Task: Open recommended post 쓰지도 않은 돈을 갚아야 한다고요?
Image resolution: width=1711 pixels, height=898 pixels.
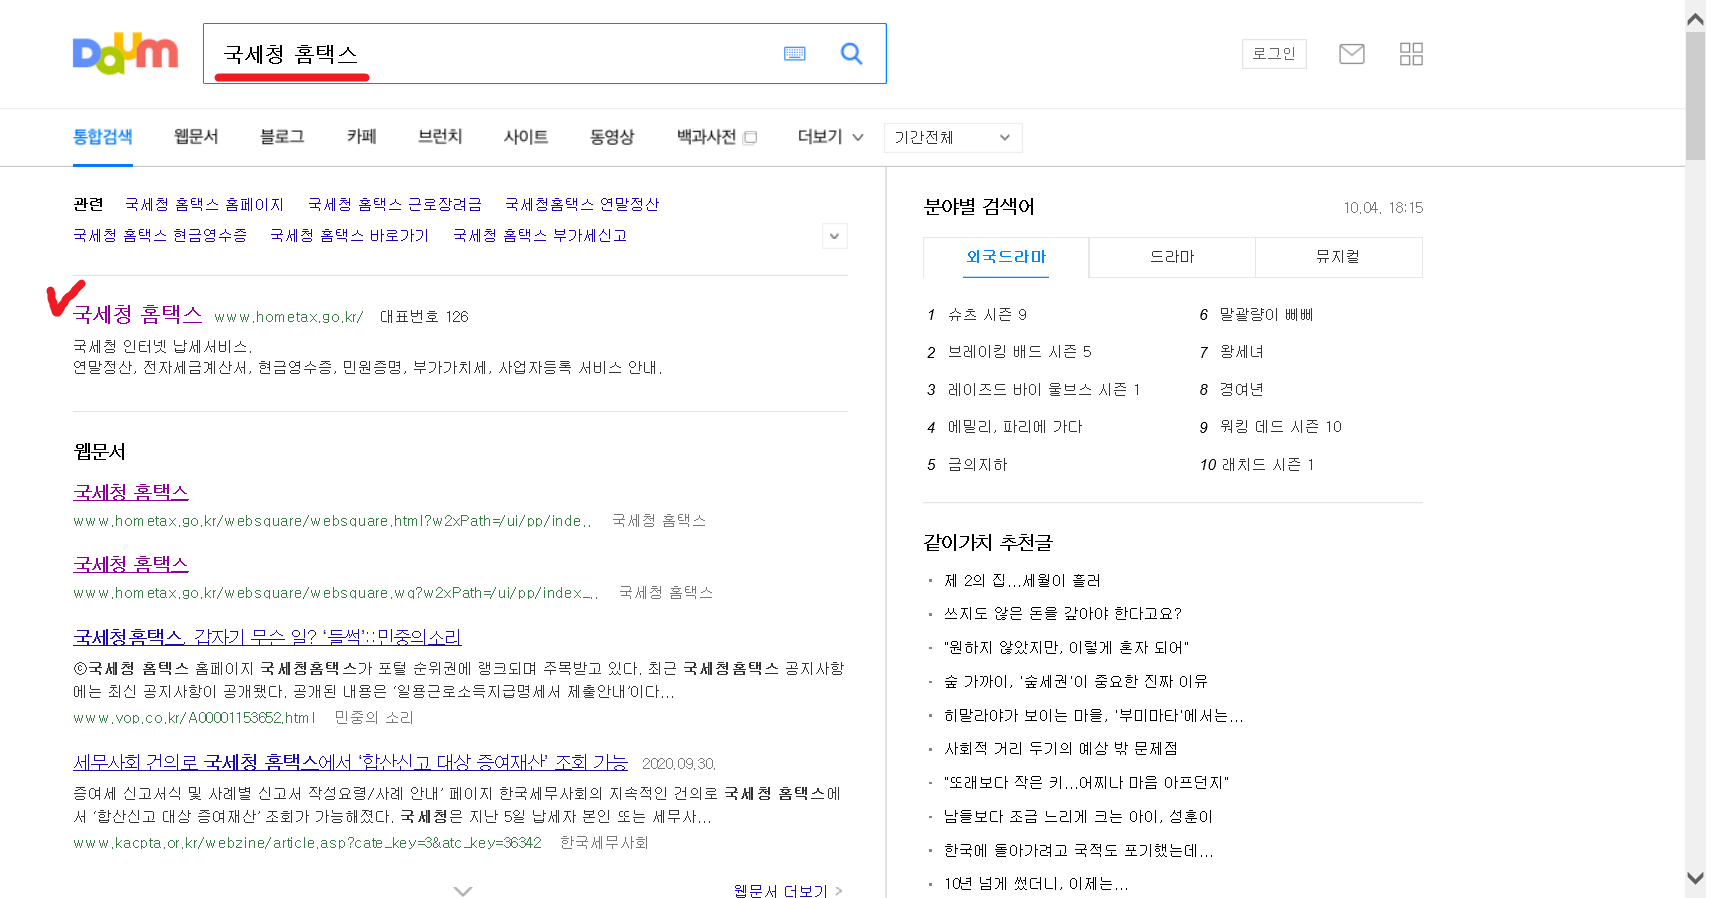Action: [1062, 614]
